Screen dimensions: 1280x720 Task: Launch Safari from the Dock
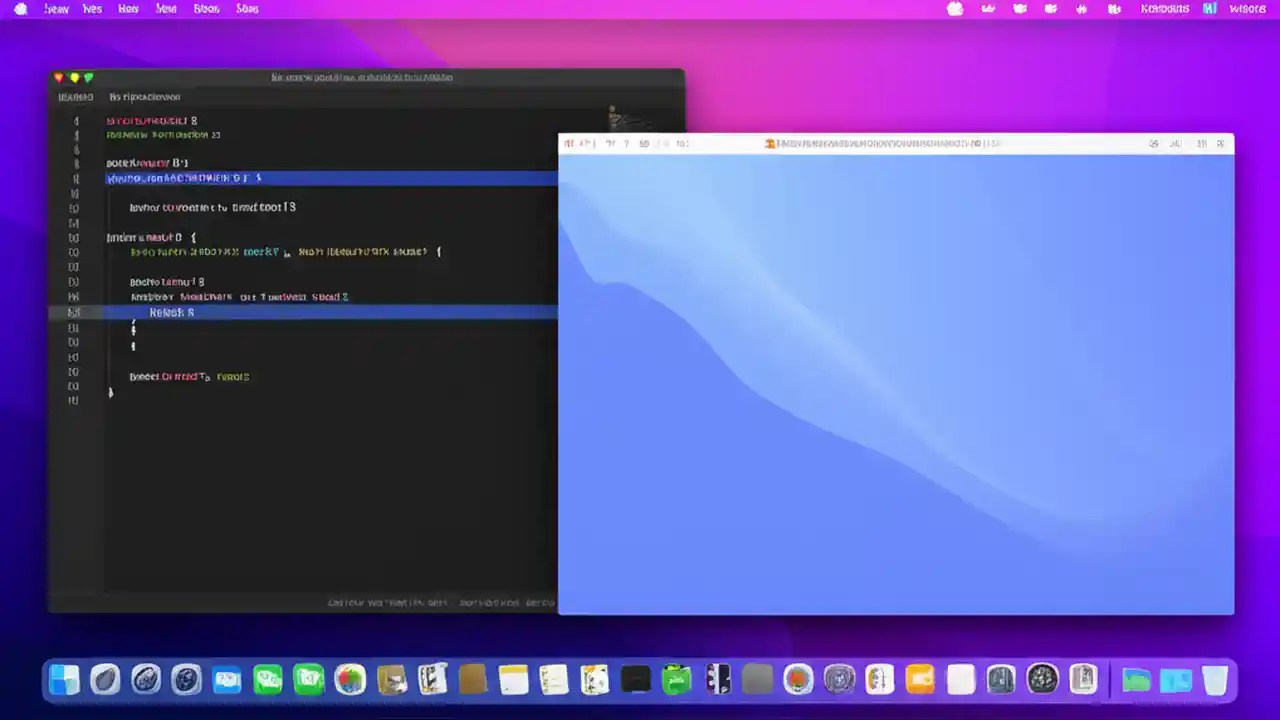pyautogui.click(x=146, y=680)
